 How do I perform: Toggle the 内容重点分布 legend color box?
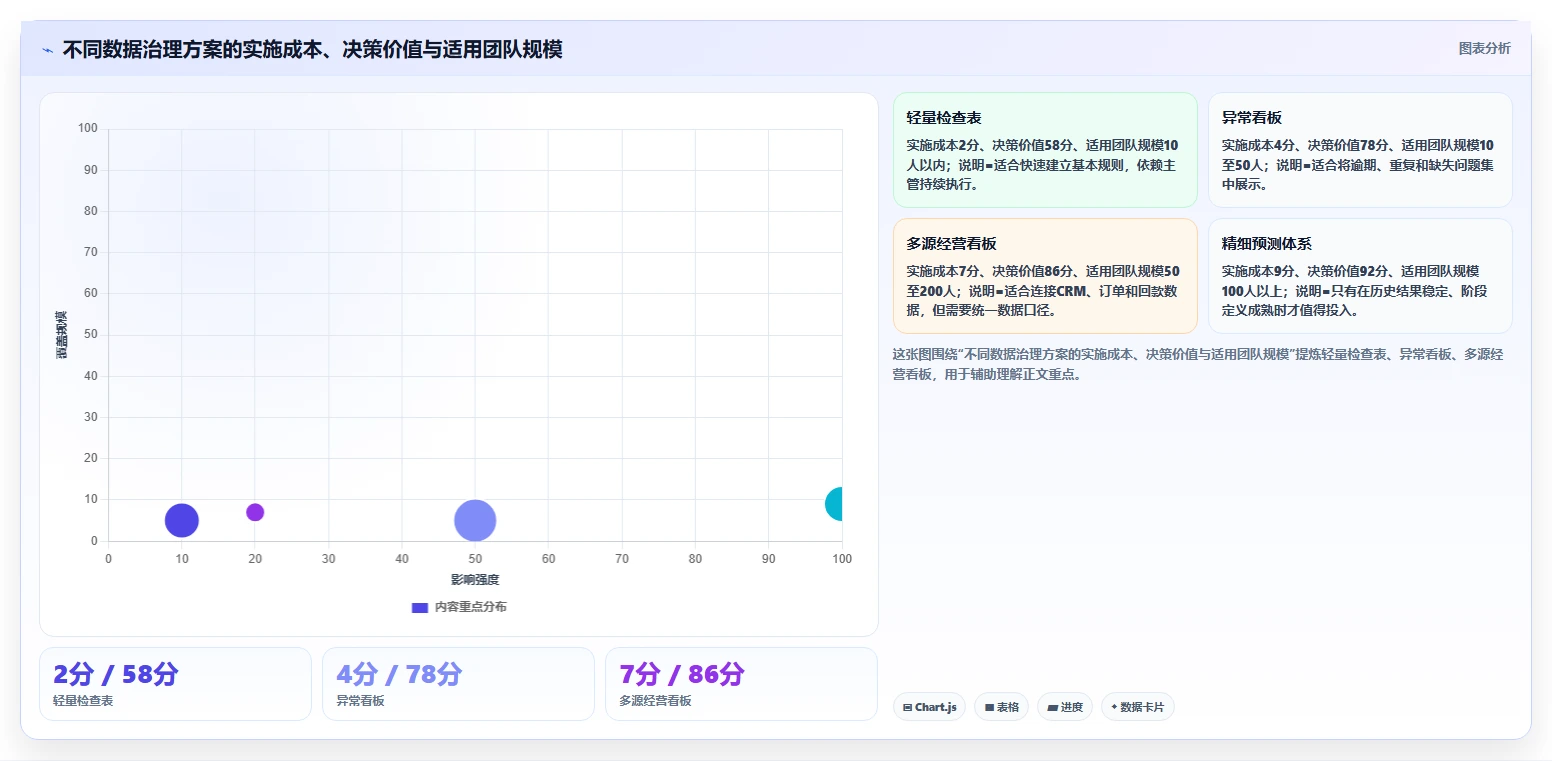[x=420, y=607]
